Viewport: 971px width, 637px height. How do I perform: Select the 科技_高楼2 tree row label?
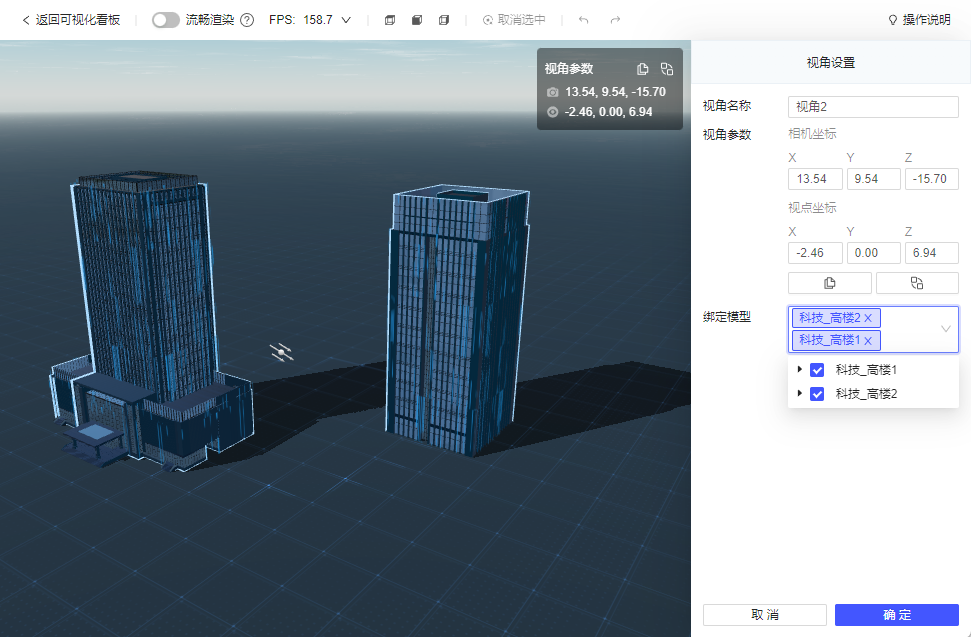(866, 394)
